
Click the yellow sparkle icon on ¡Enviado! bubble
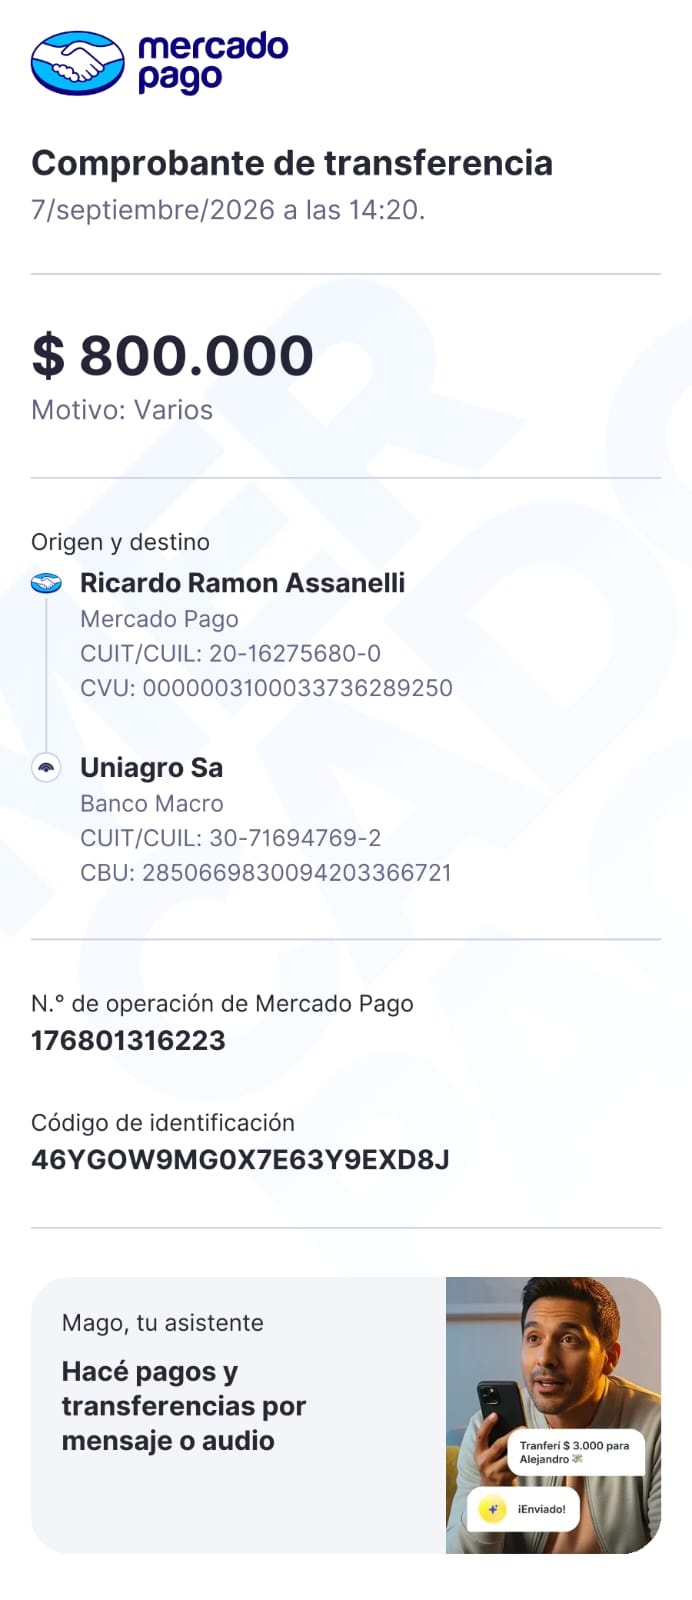point(492,1509)
